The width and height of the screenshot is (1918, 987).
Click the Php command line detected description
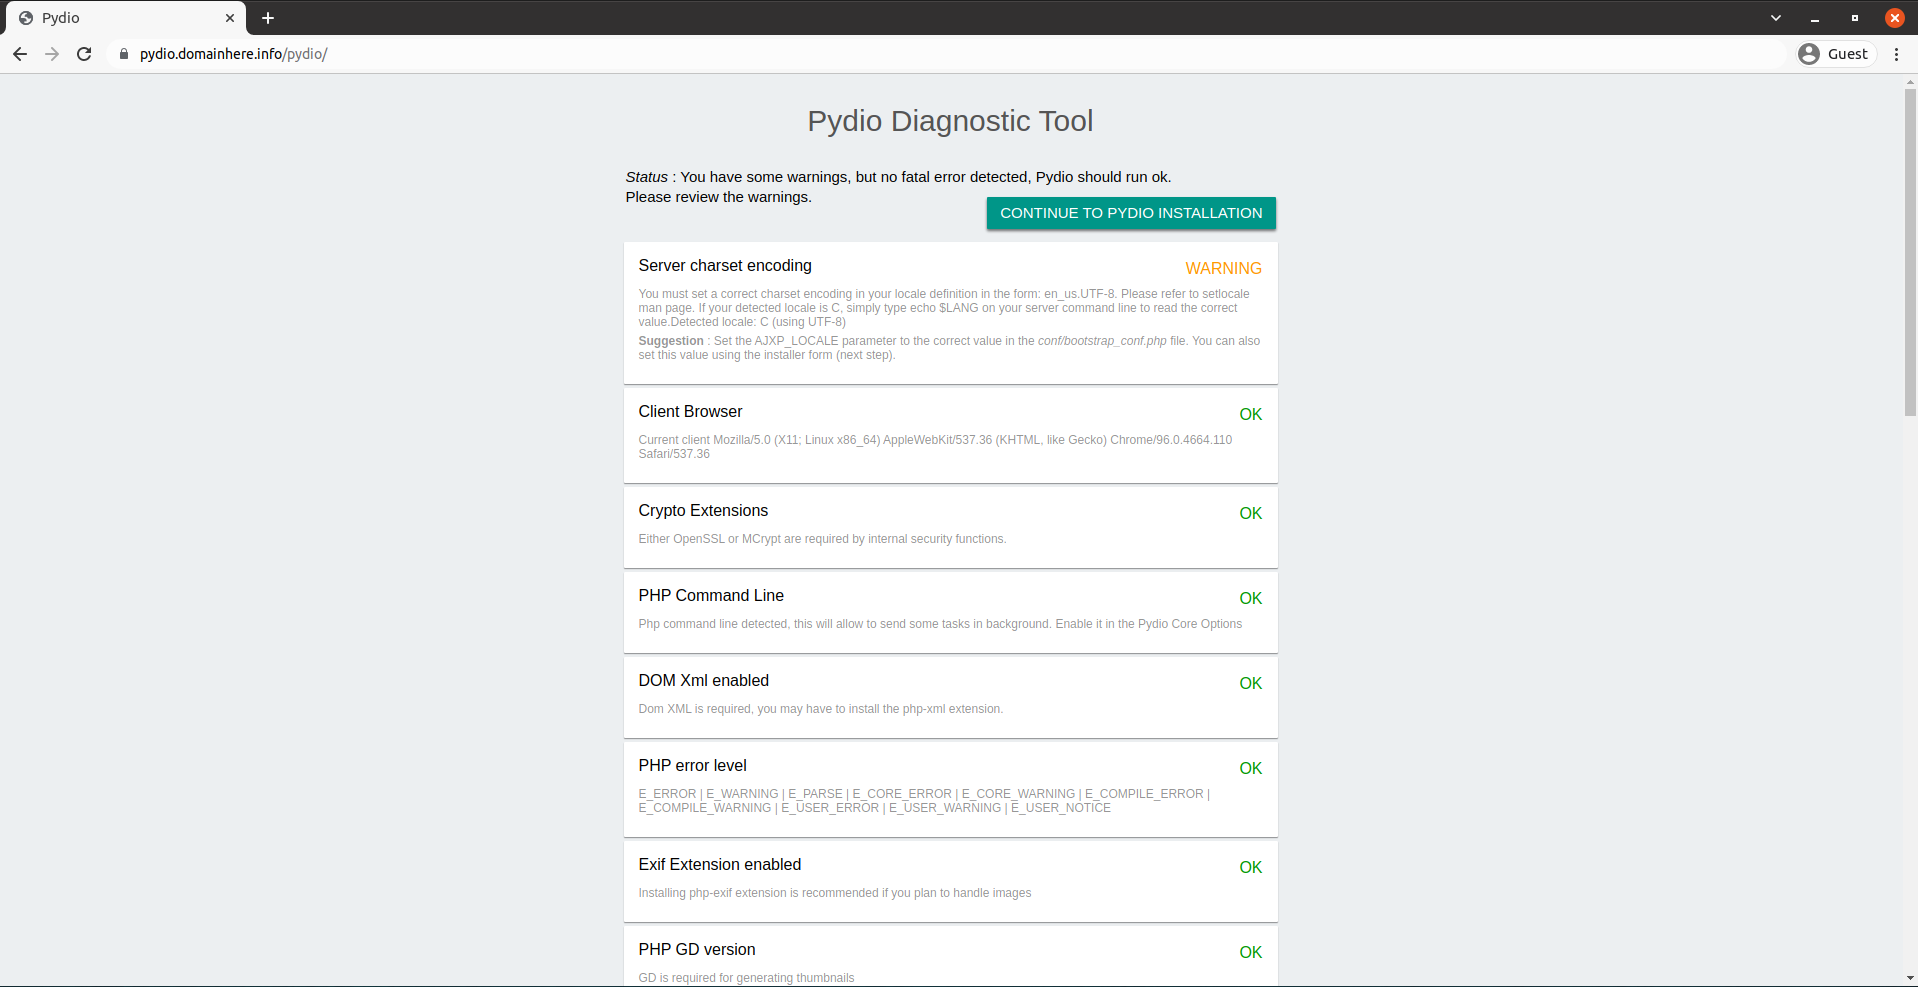click(940, 624)
